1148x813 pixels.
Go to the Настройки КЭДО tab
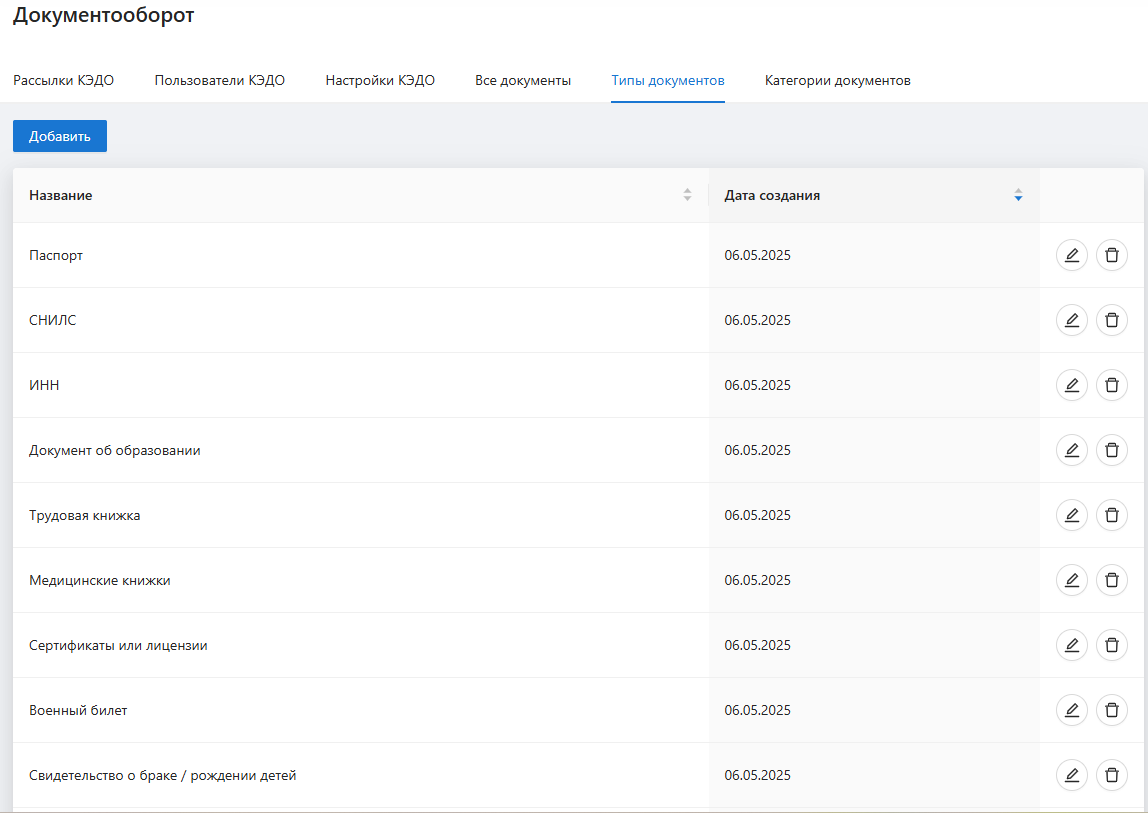point(380,80)
